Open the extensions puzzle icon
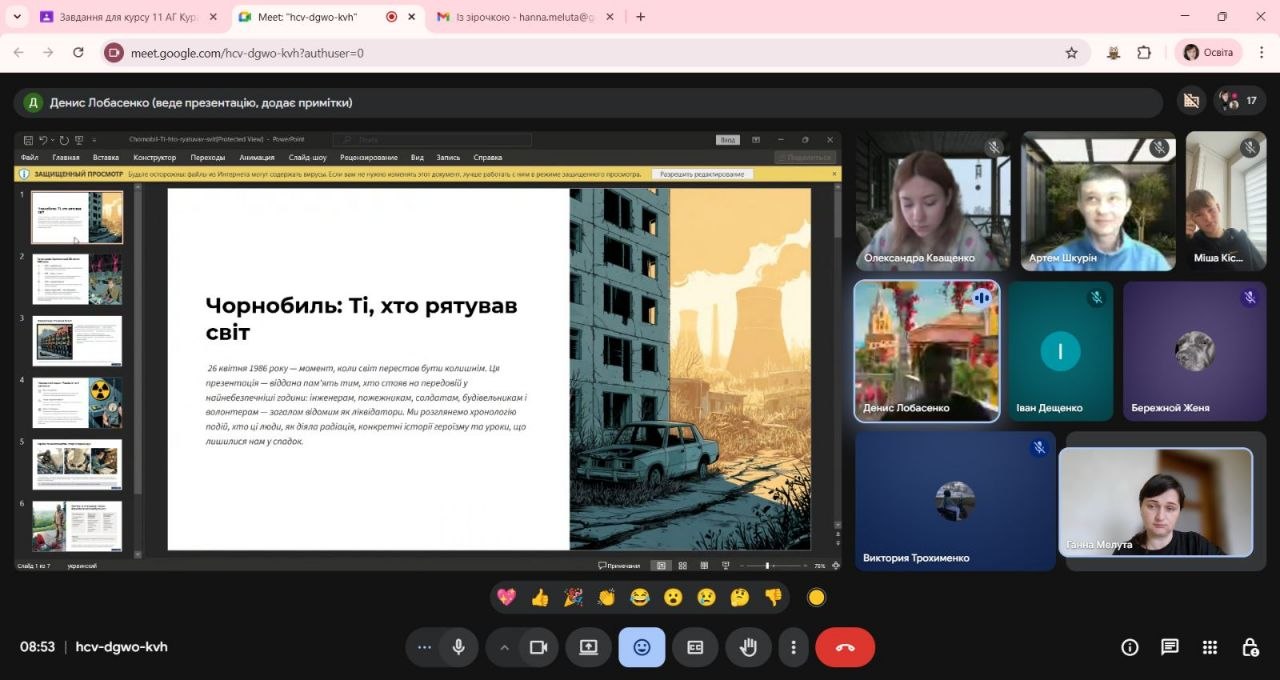Screen dimensions: 1280x680 [1144, 53]
